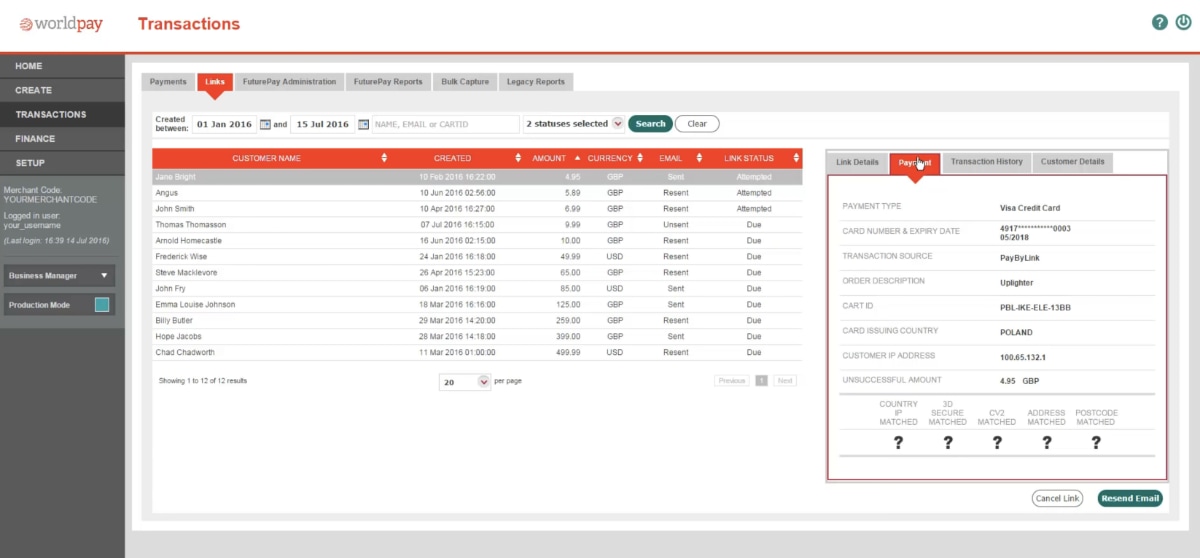The height and width of the screenshot is (558, 1200).
Task: Open Setup in sidebar
Action: [62, 162]
